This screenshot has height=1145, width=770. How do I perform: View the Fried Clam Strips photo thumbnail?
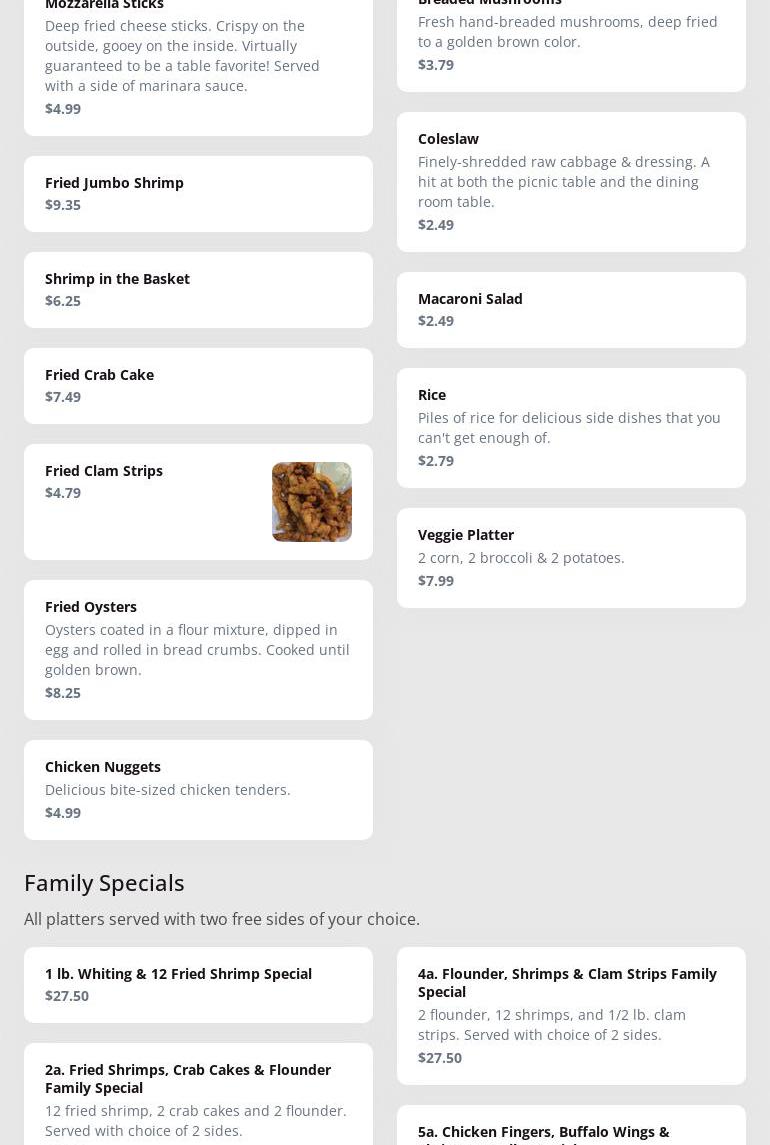pos(312,502)
